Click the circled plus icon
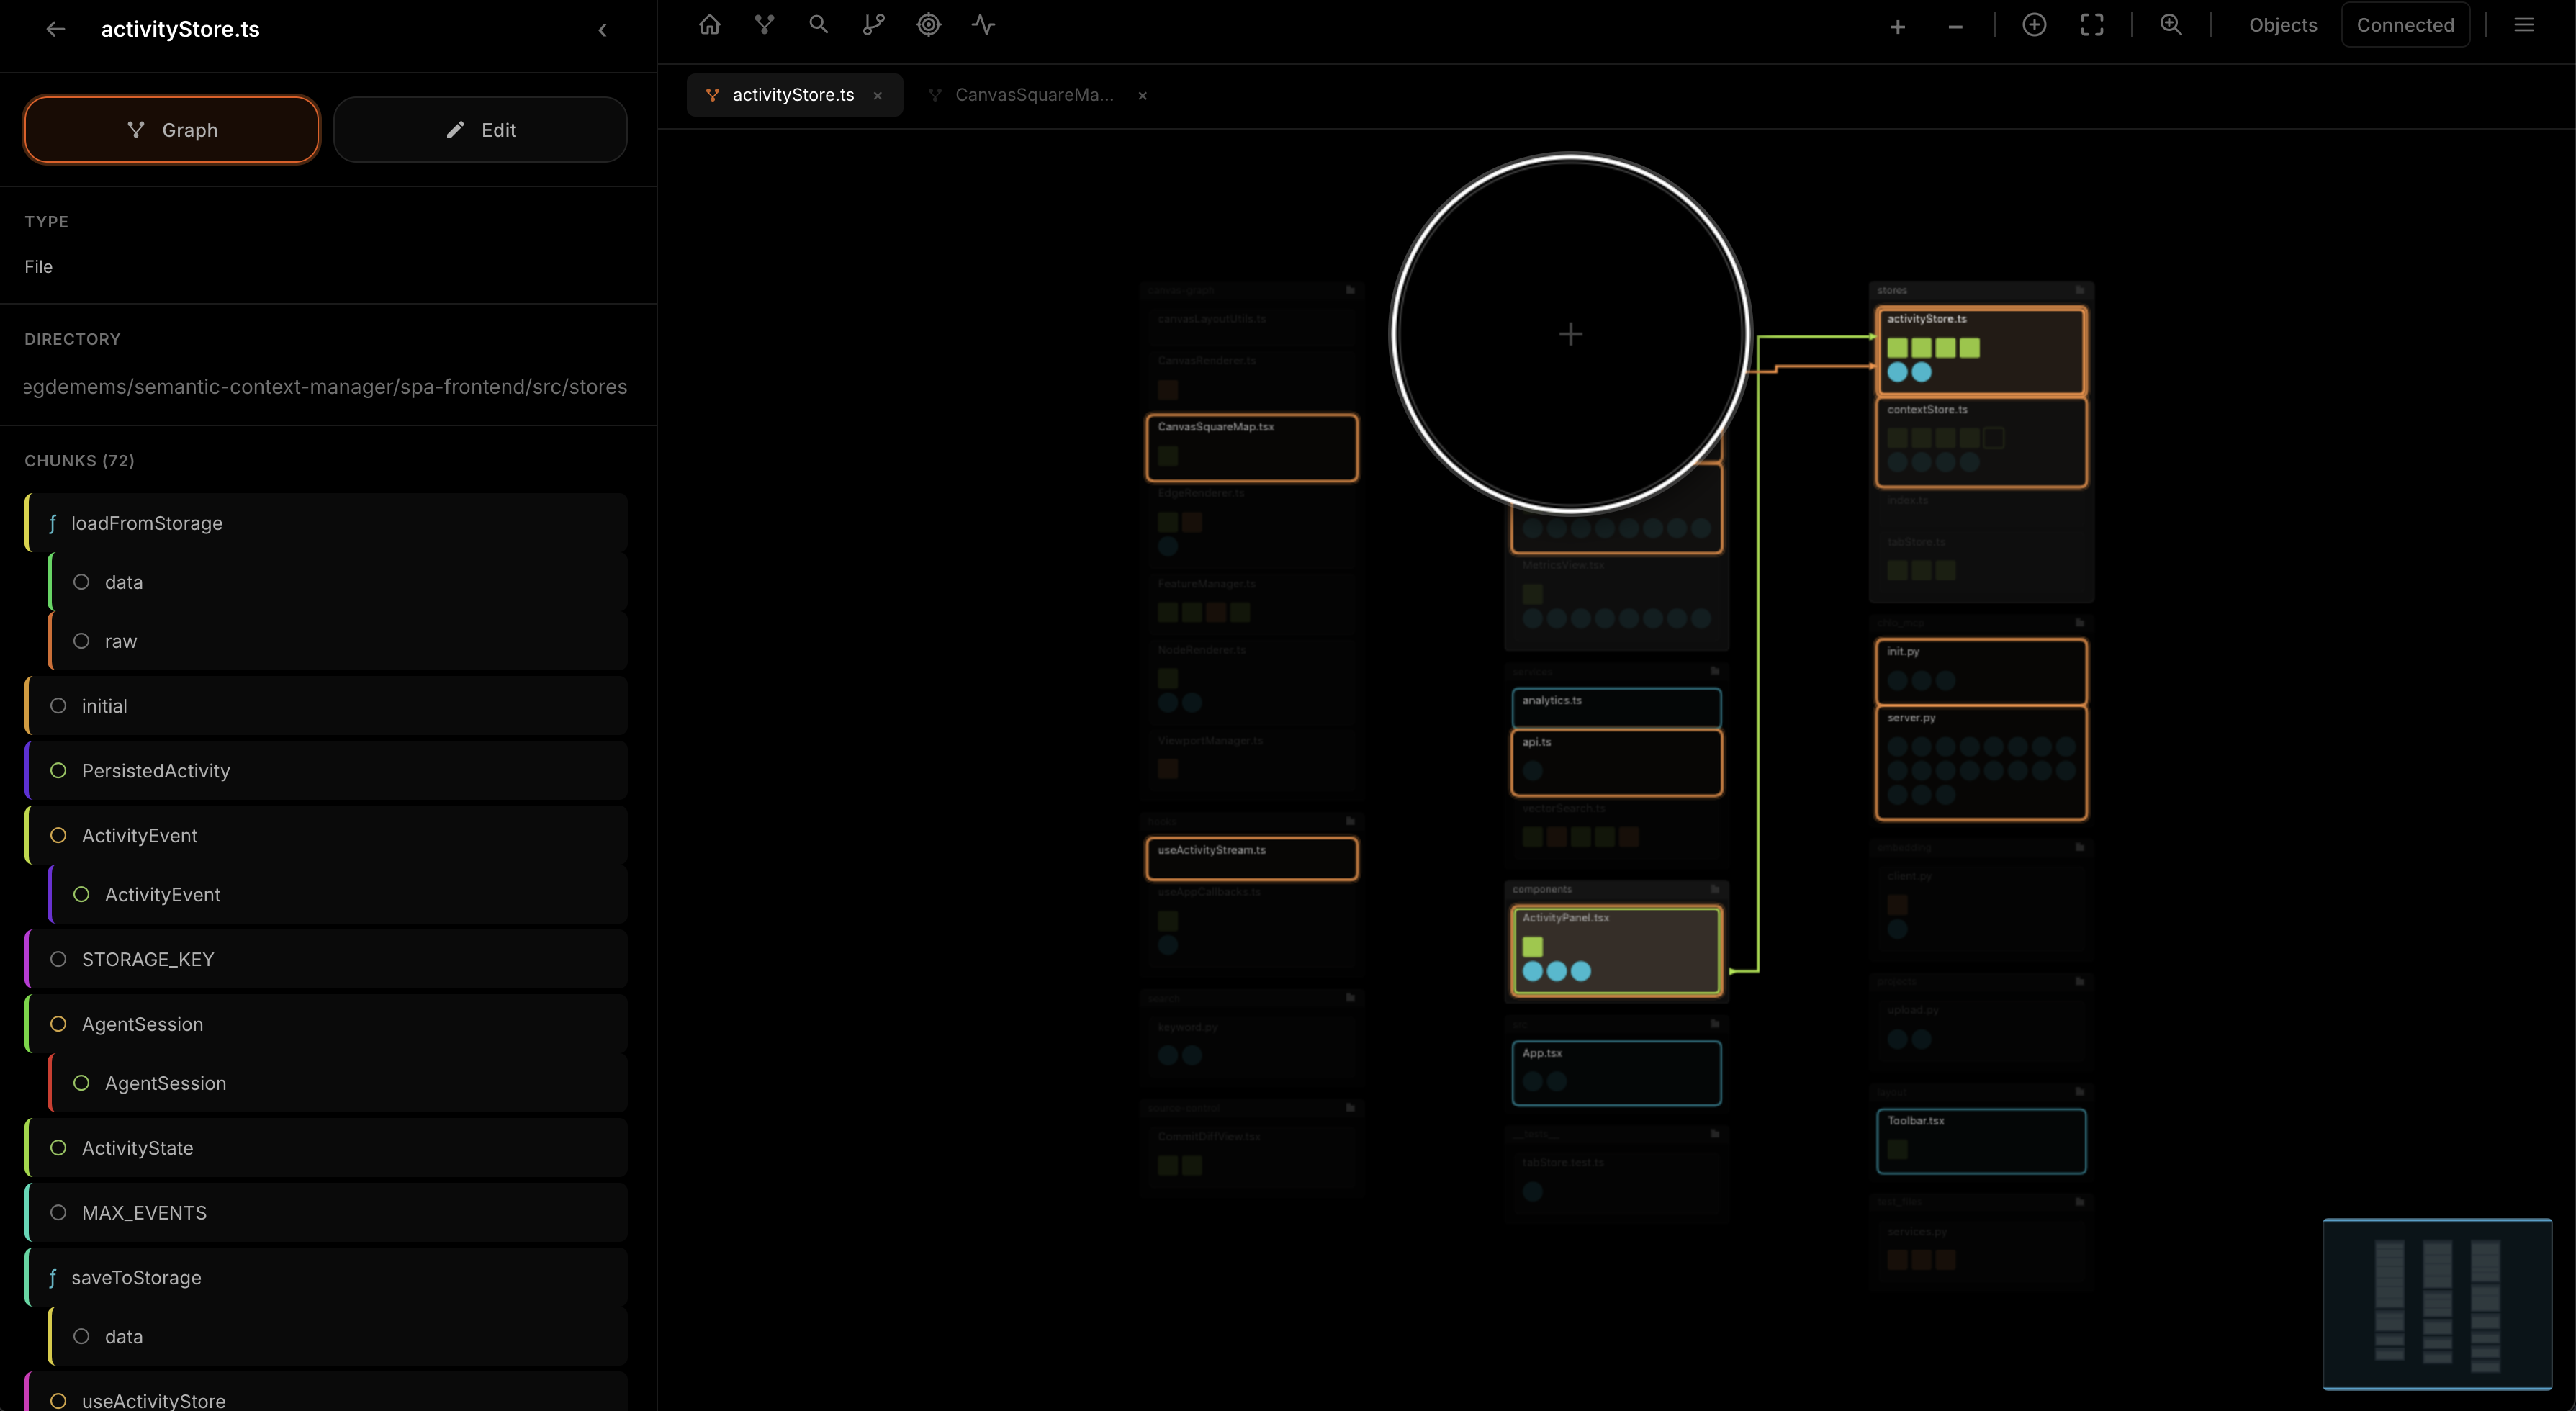Viewport: 2576px width, 1411px height. point(2033,25)
